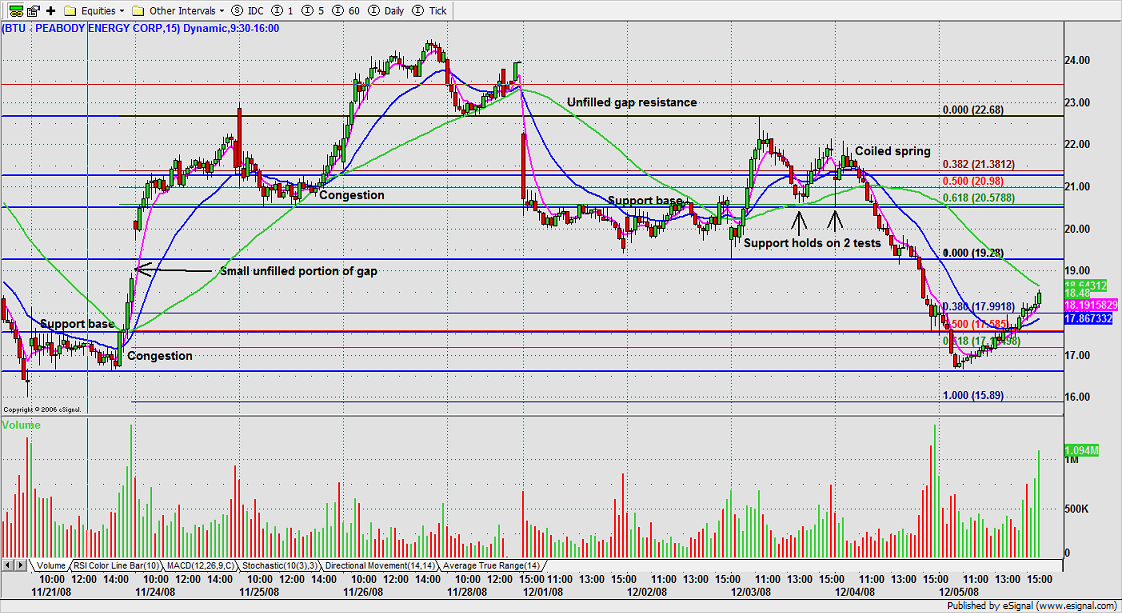1122x613 pixels.
Task: Click the Fibonacci label 0.618 (20.5788)
Action: point(978,198)
